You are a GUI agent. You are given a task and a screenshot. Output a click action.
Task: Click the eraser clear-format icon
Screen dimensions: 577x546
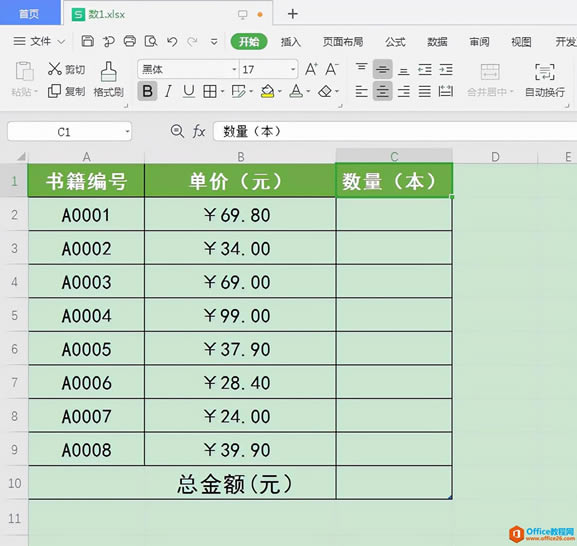(325, 91)
